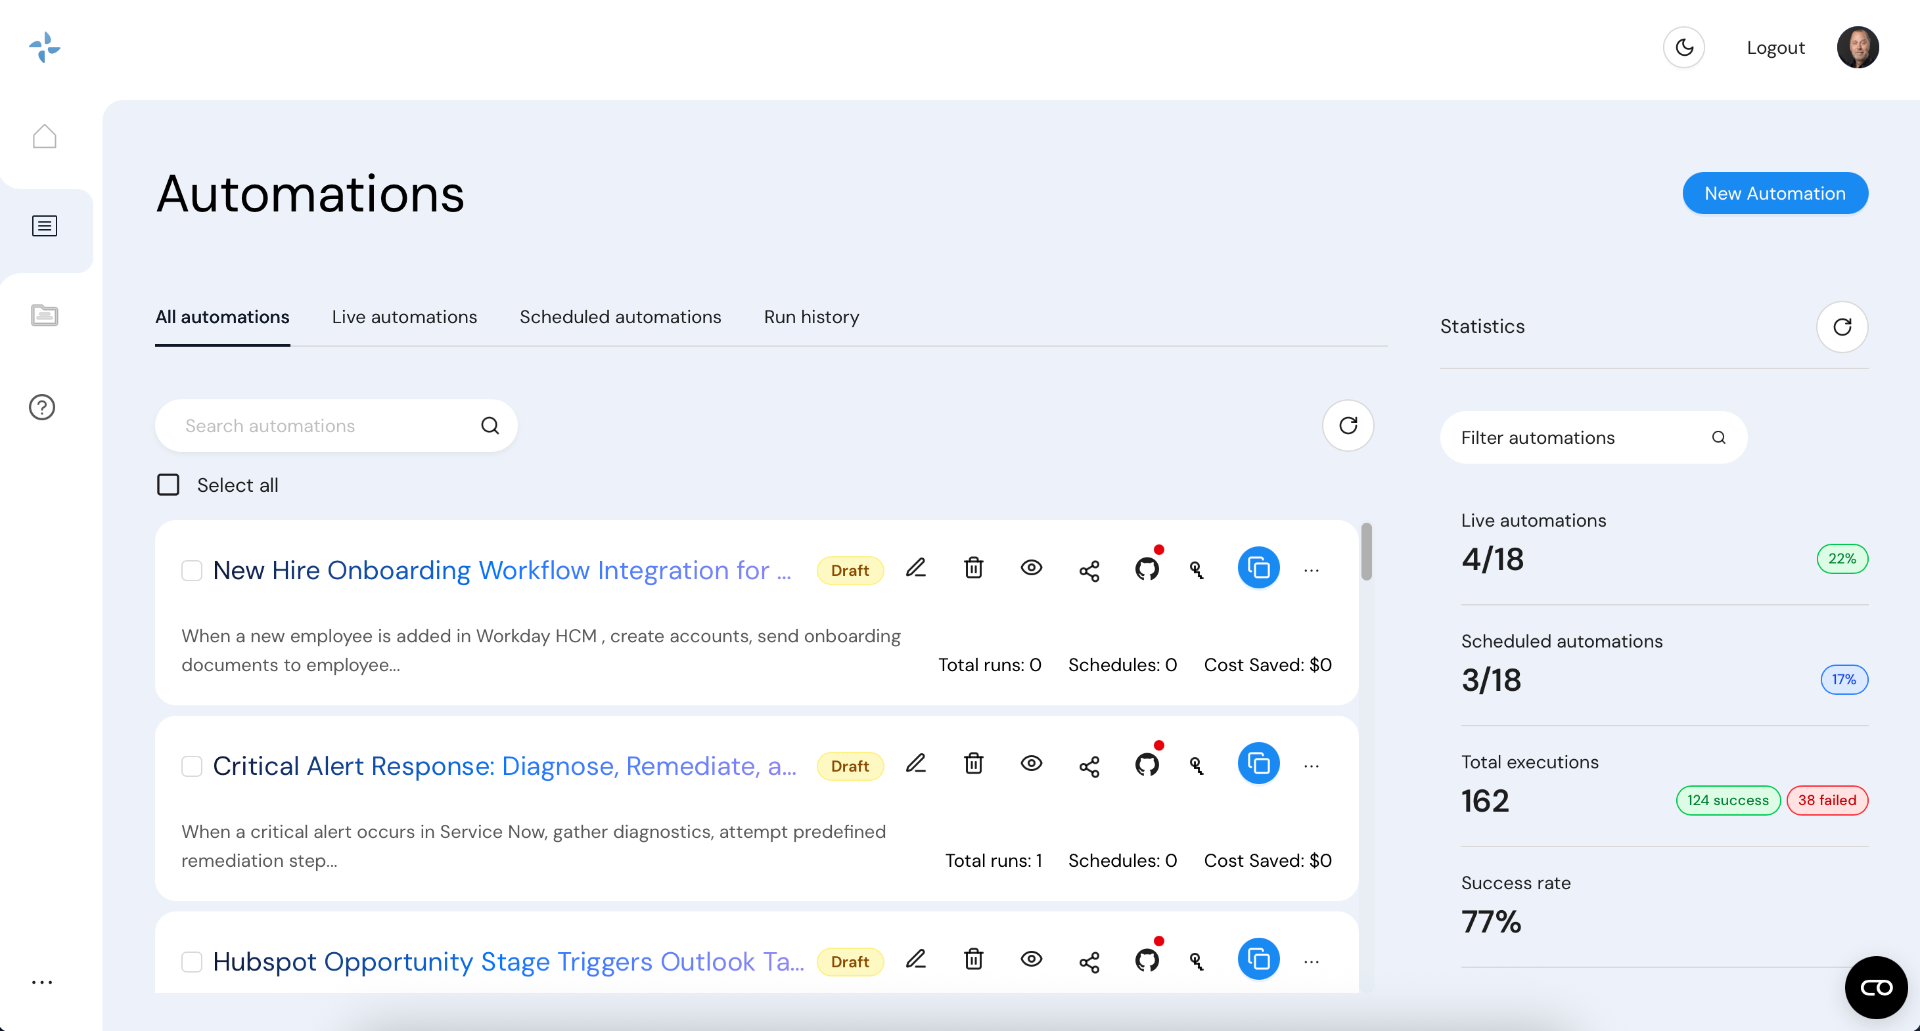
Task: Duplicate the Critical Alert Response automation
Action: 1259,764
